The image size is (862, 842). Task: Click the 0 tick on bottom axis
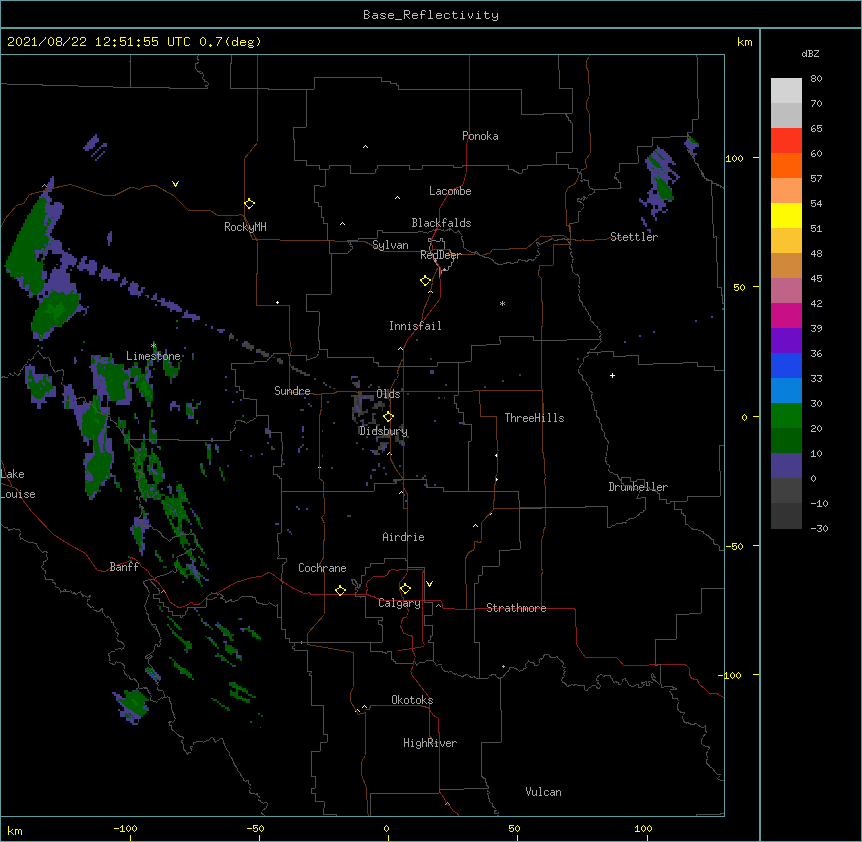pos(386,828)
